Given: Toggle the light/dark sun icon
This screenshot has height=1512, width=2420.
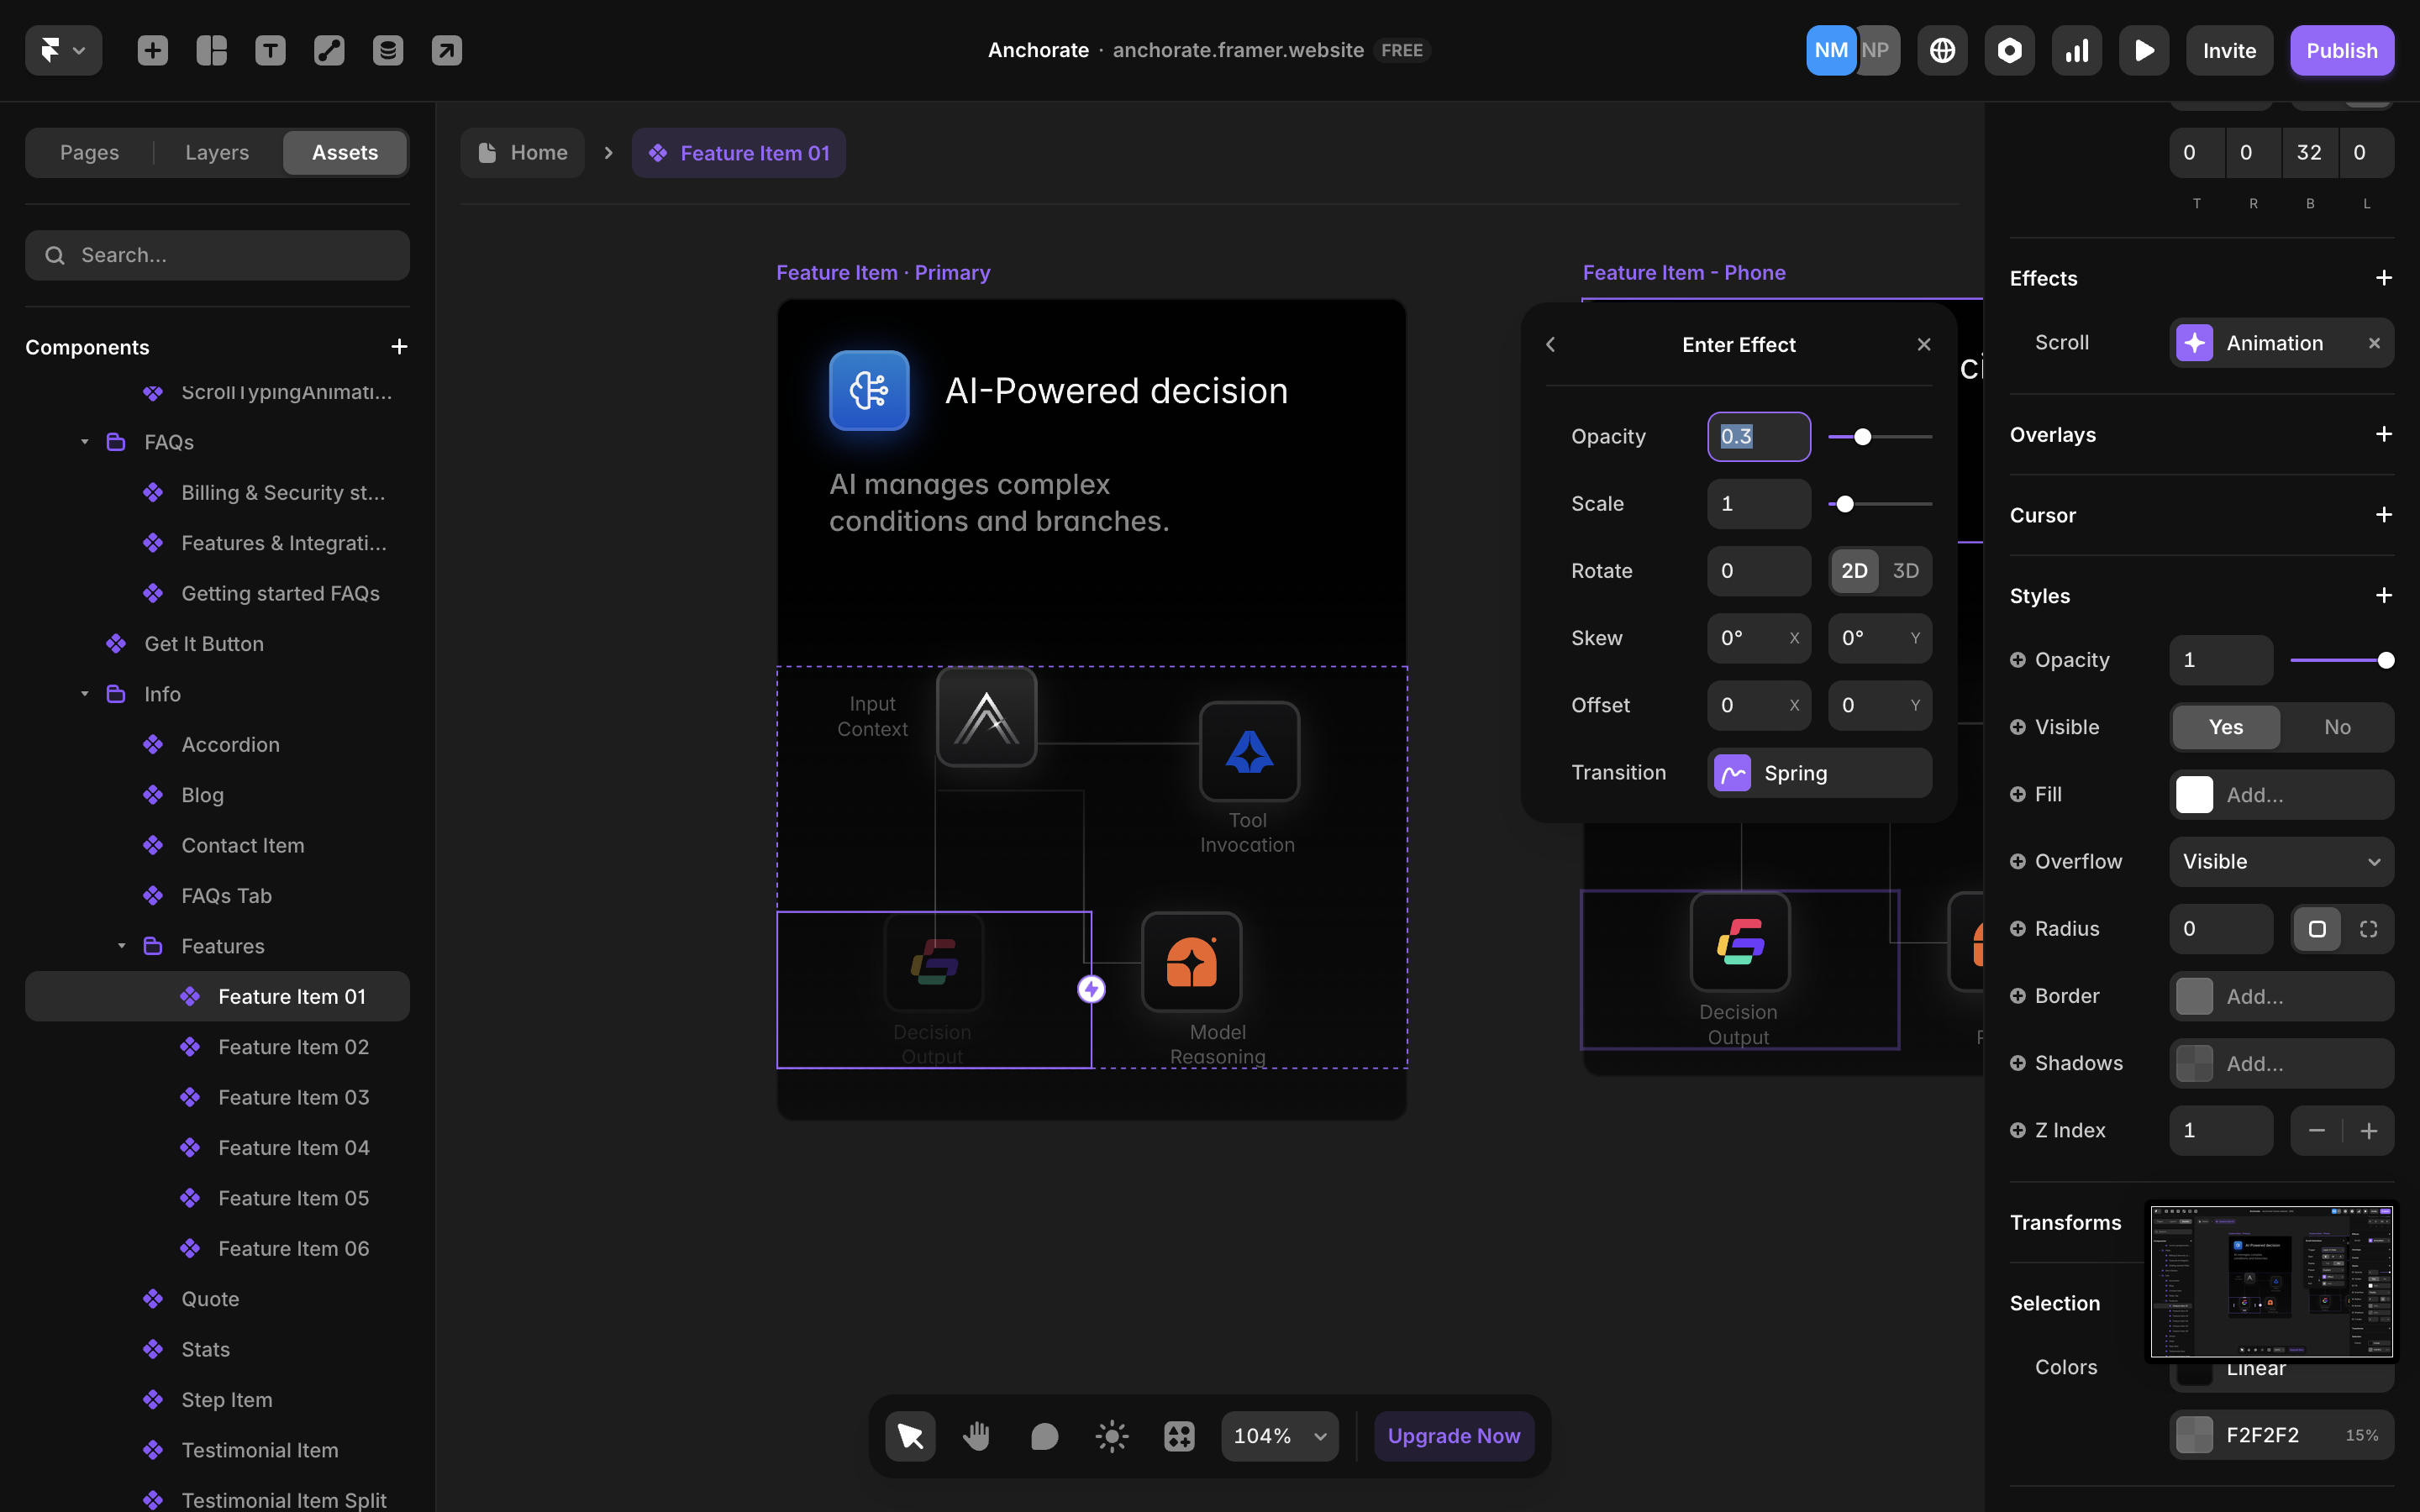Looking at the screenshot, I should tap(1111, 1436).
